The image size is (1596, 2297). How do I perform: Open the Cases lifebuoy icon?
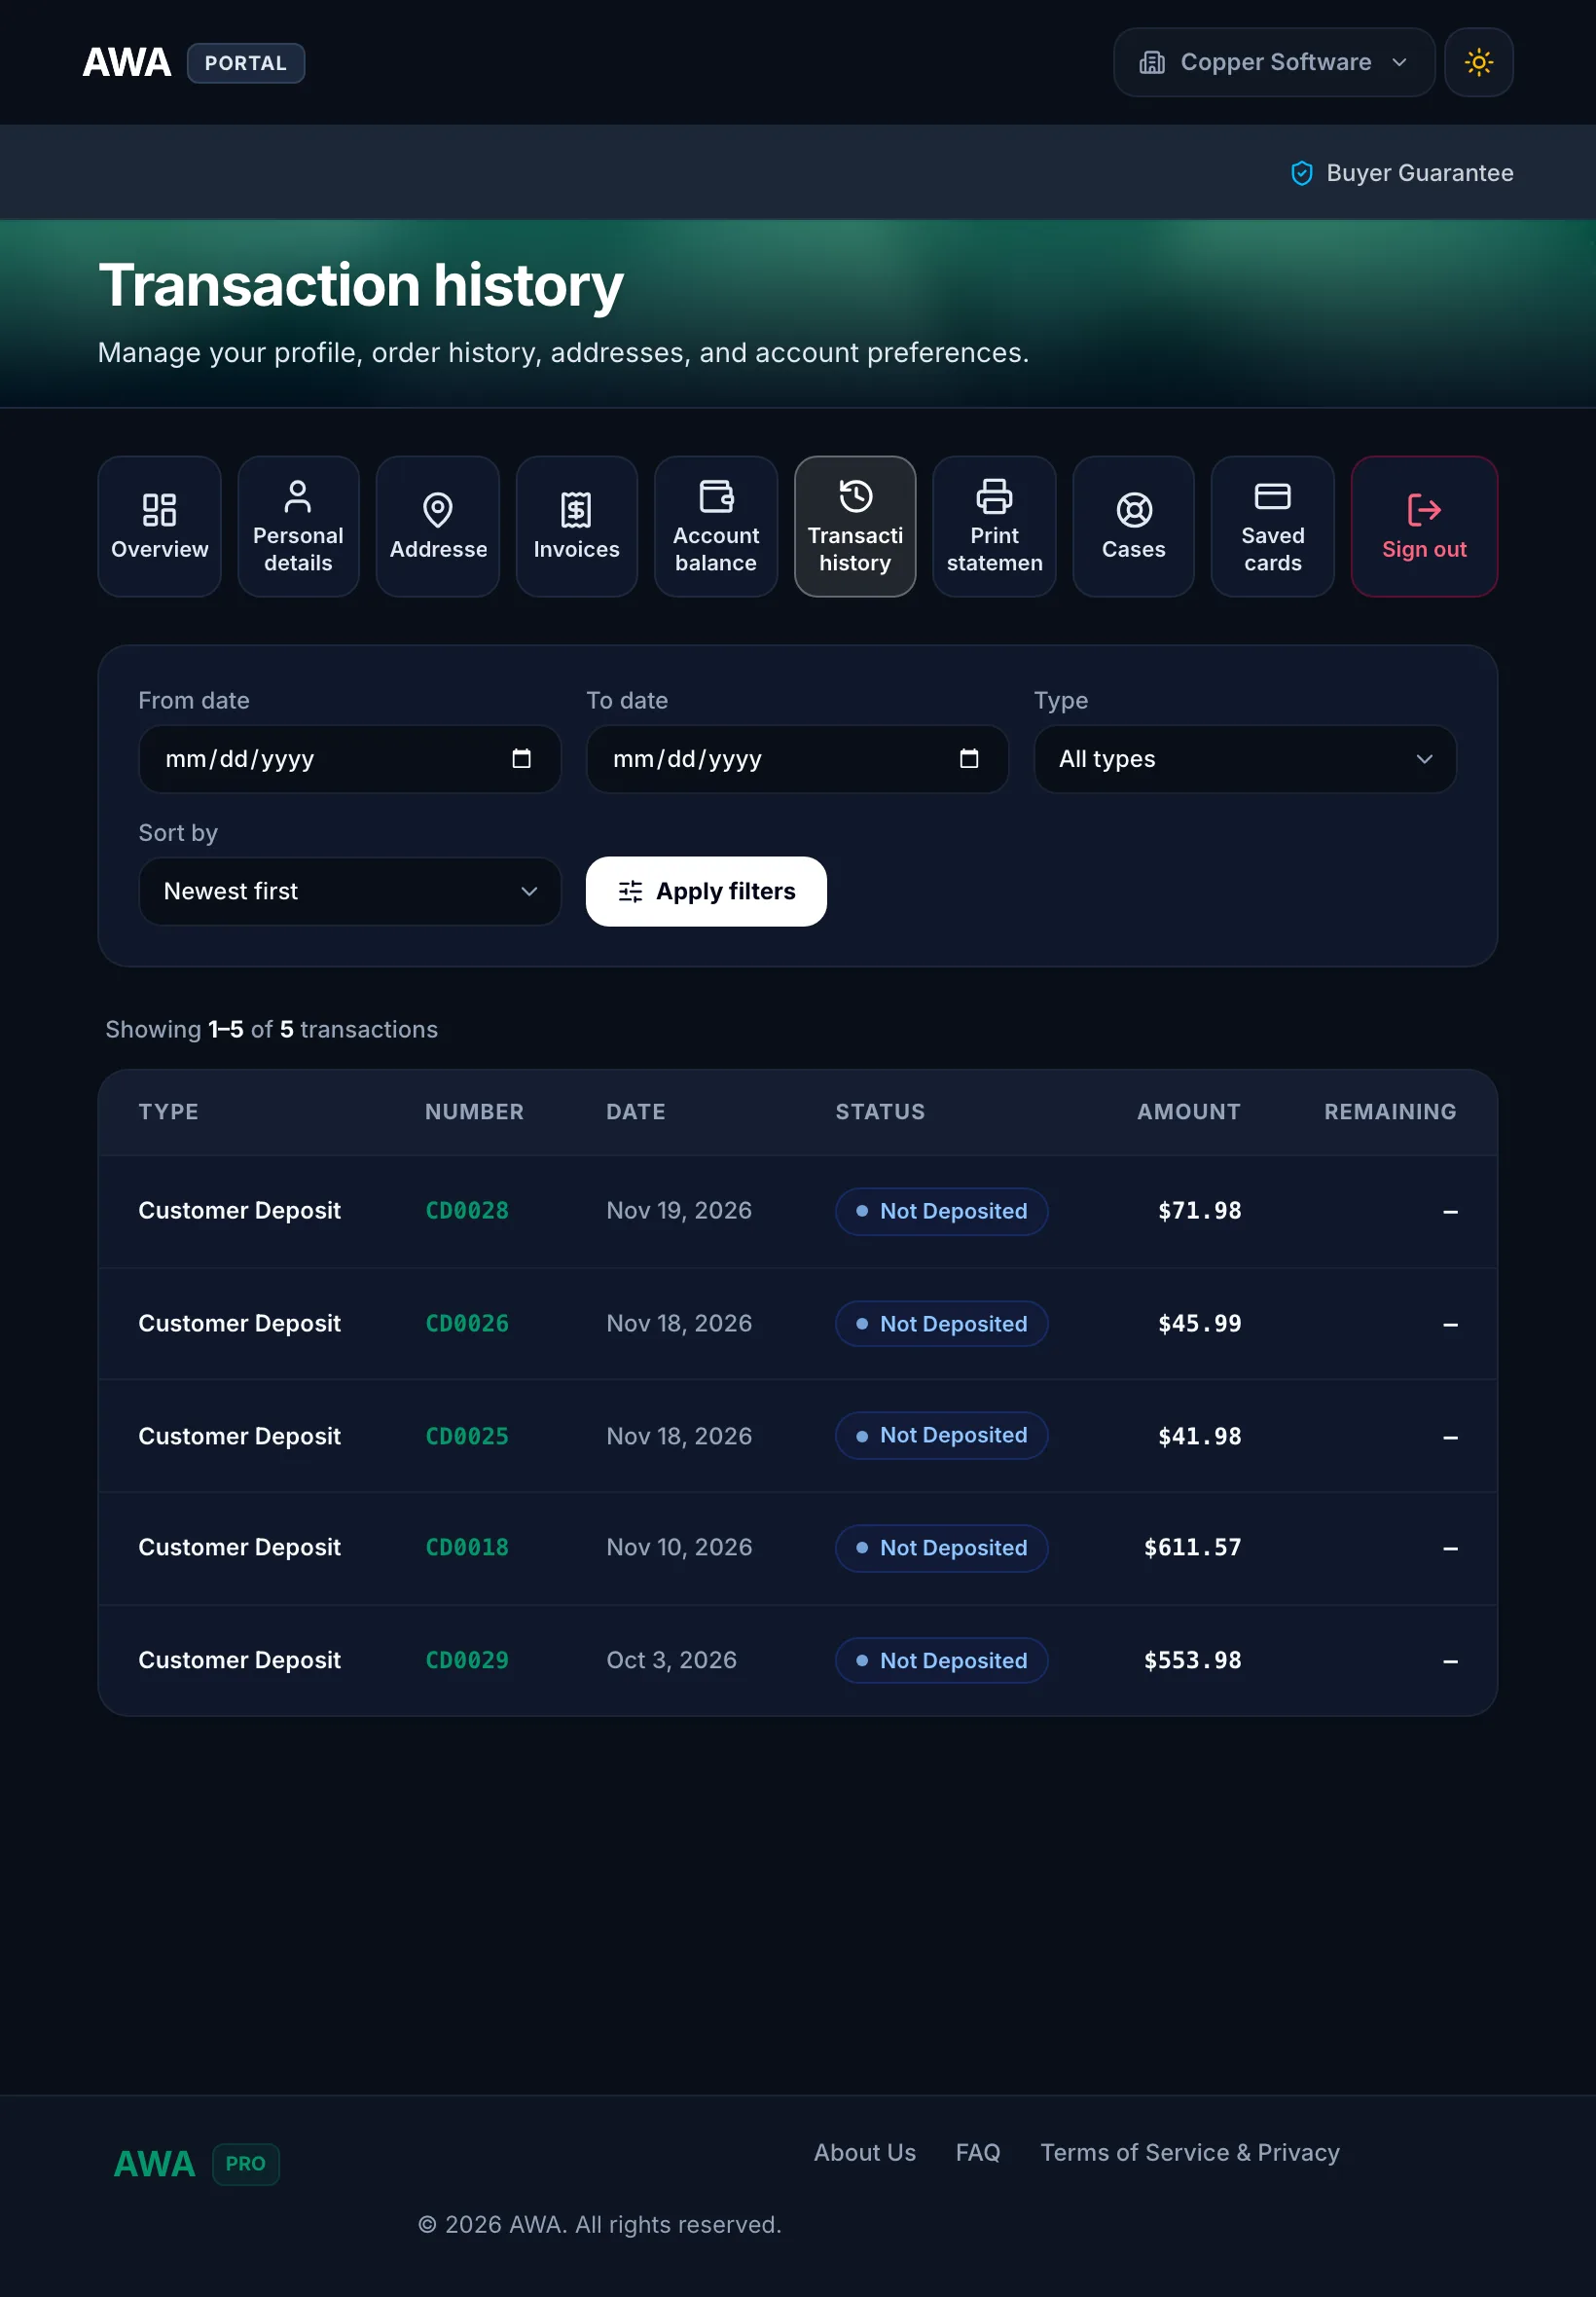click(x=1134, y=509)
